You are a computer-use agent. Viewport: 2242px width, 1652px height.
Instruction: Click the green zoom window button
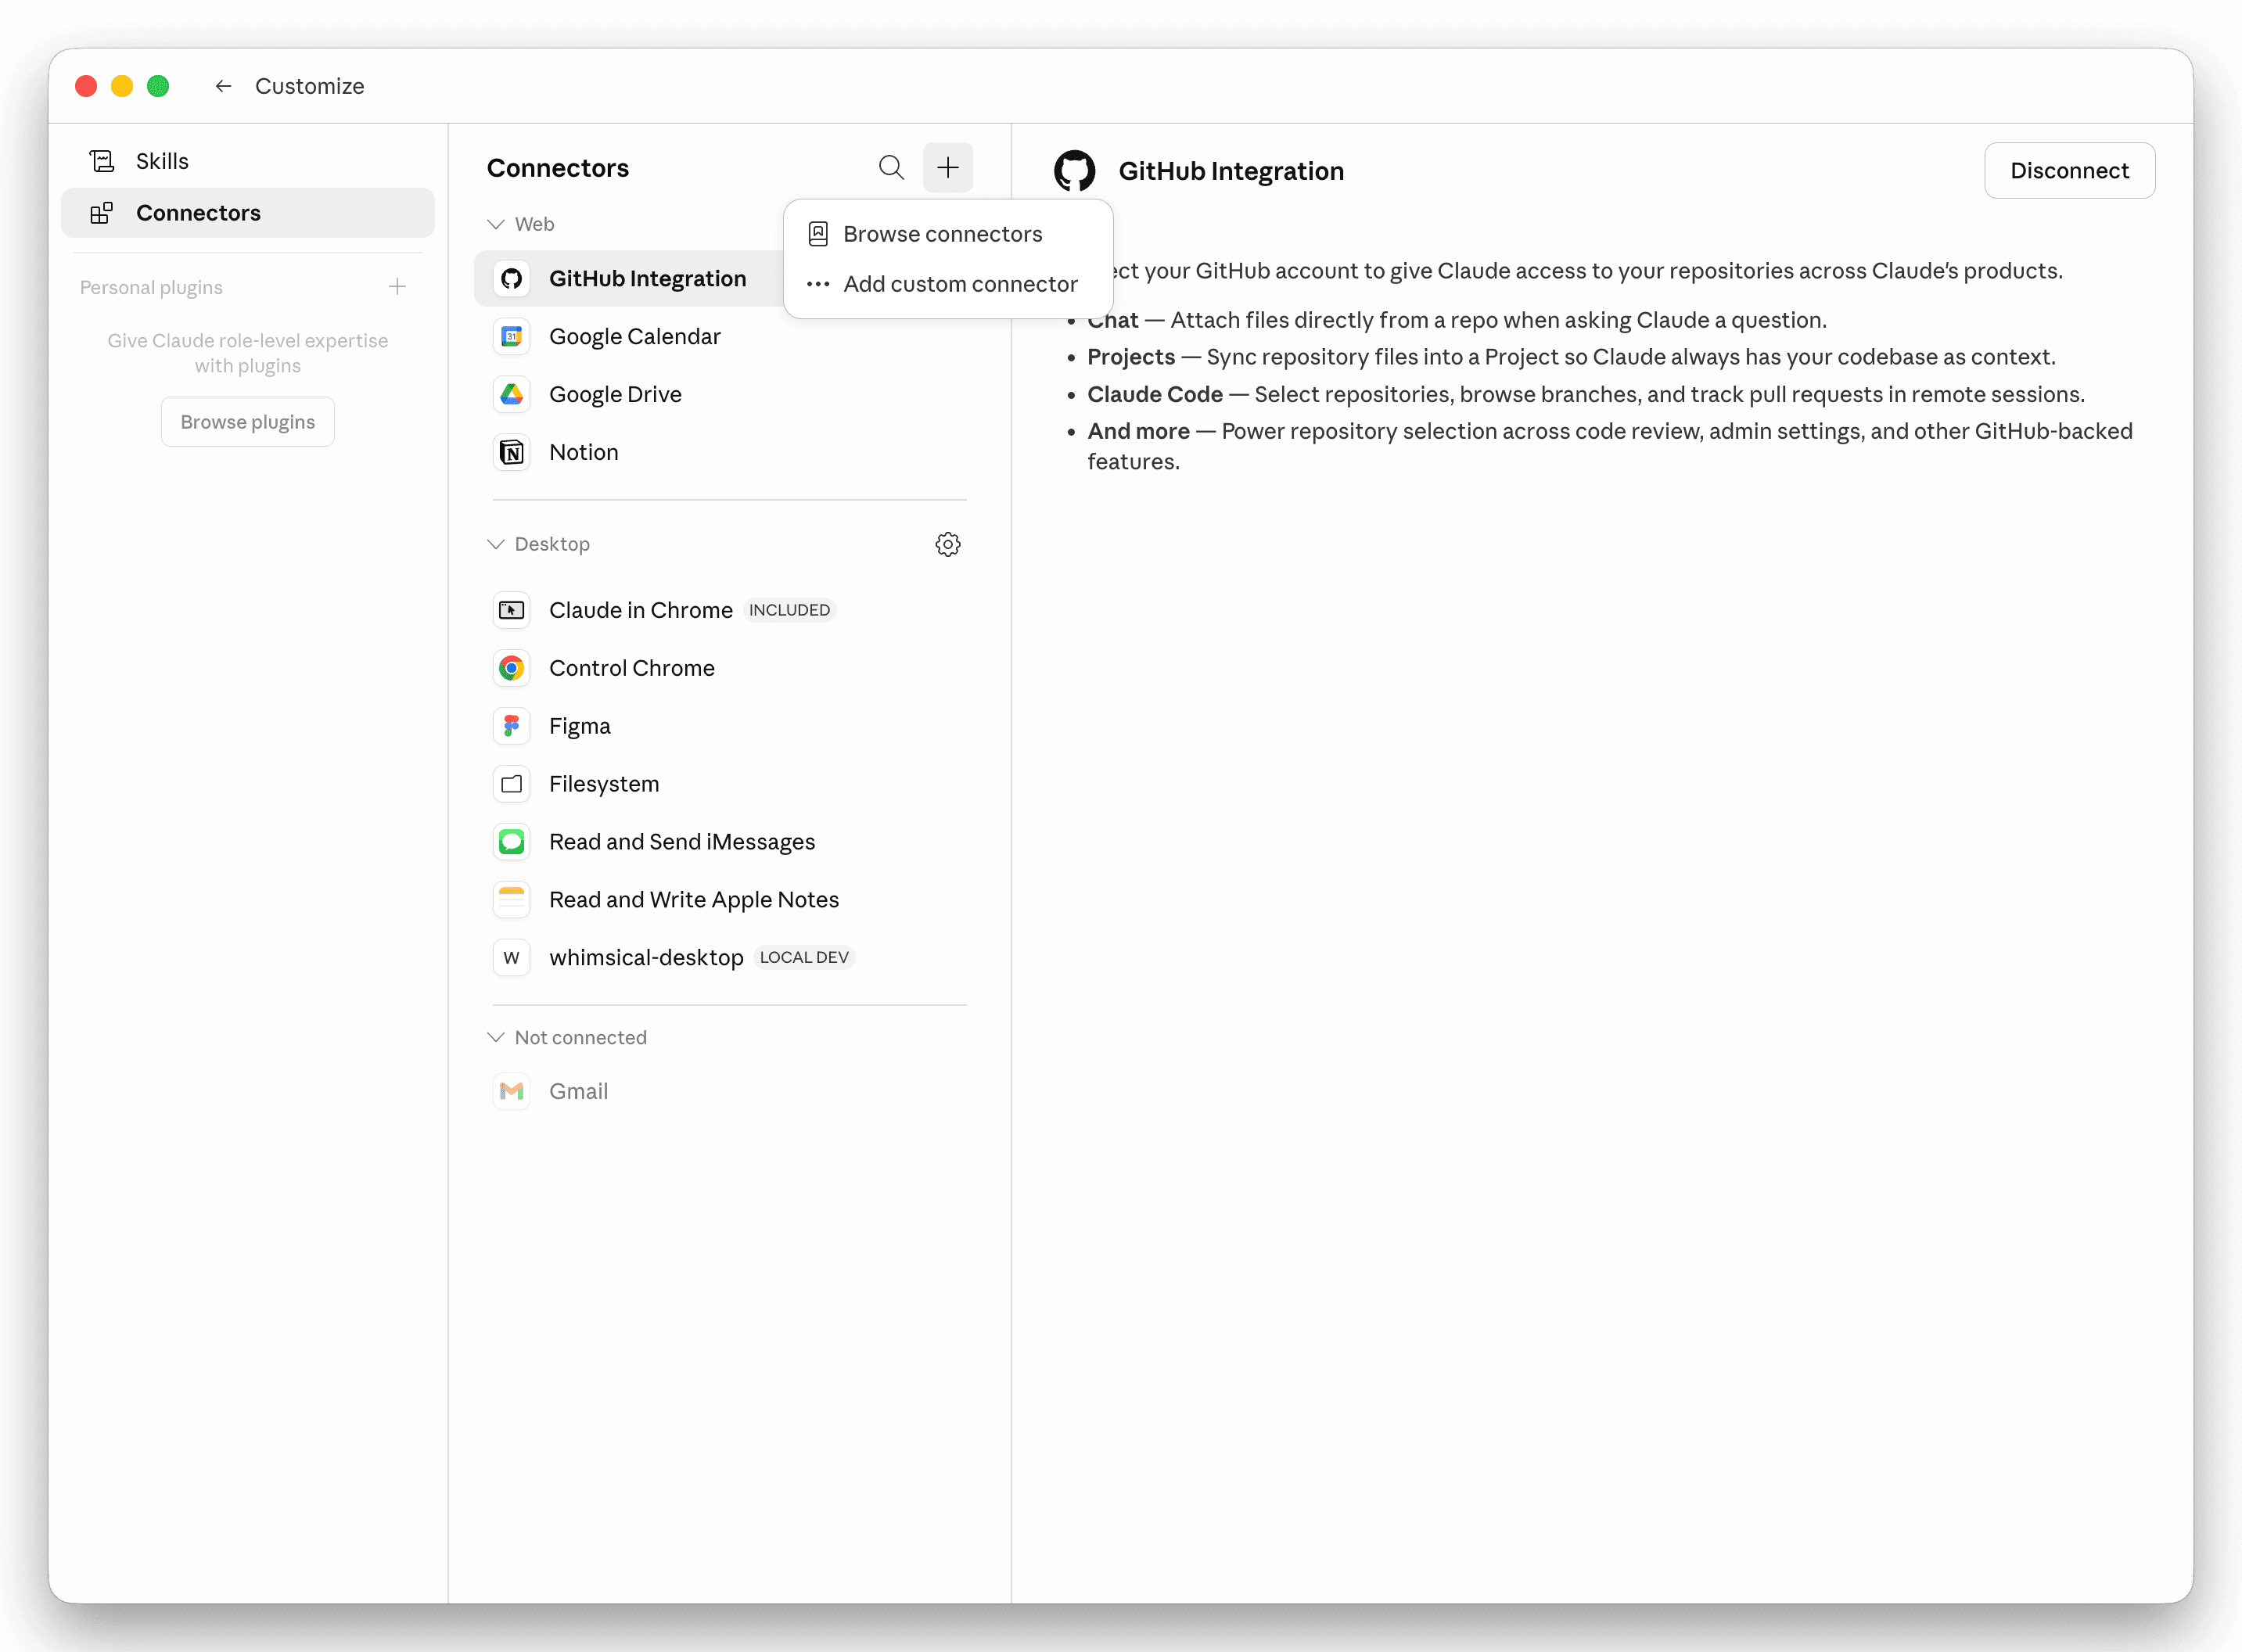pos(158,86)
